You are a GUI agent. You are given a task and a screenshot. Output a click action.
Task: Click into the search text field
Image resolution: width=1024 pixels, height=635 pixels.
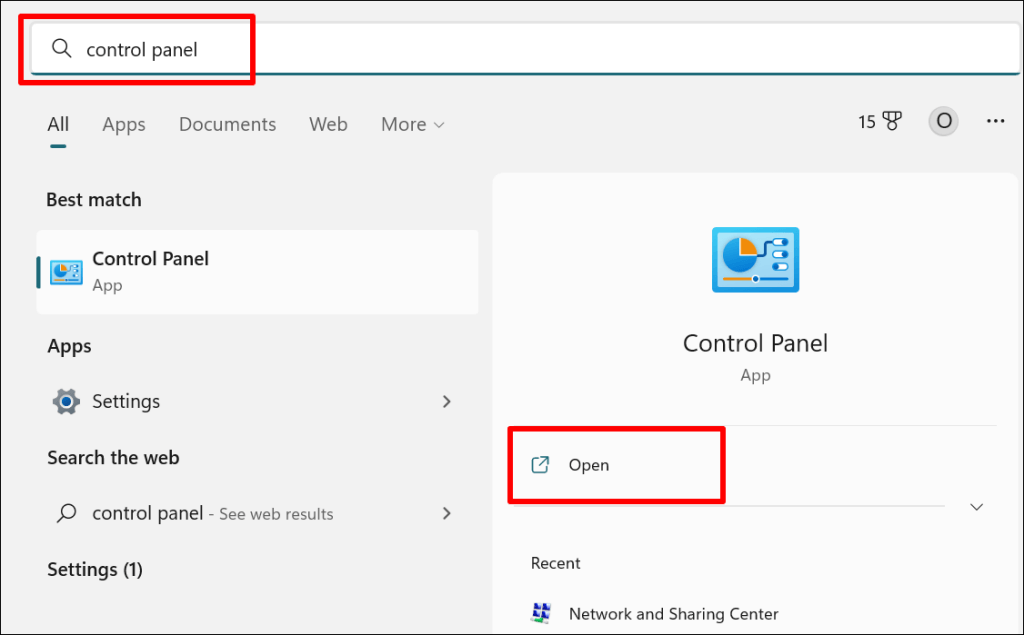500,49
